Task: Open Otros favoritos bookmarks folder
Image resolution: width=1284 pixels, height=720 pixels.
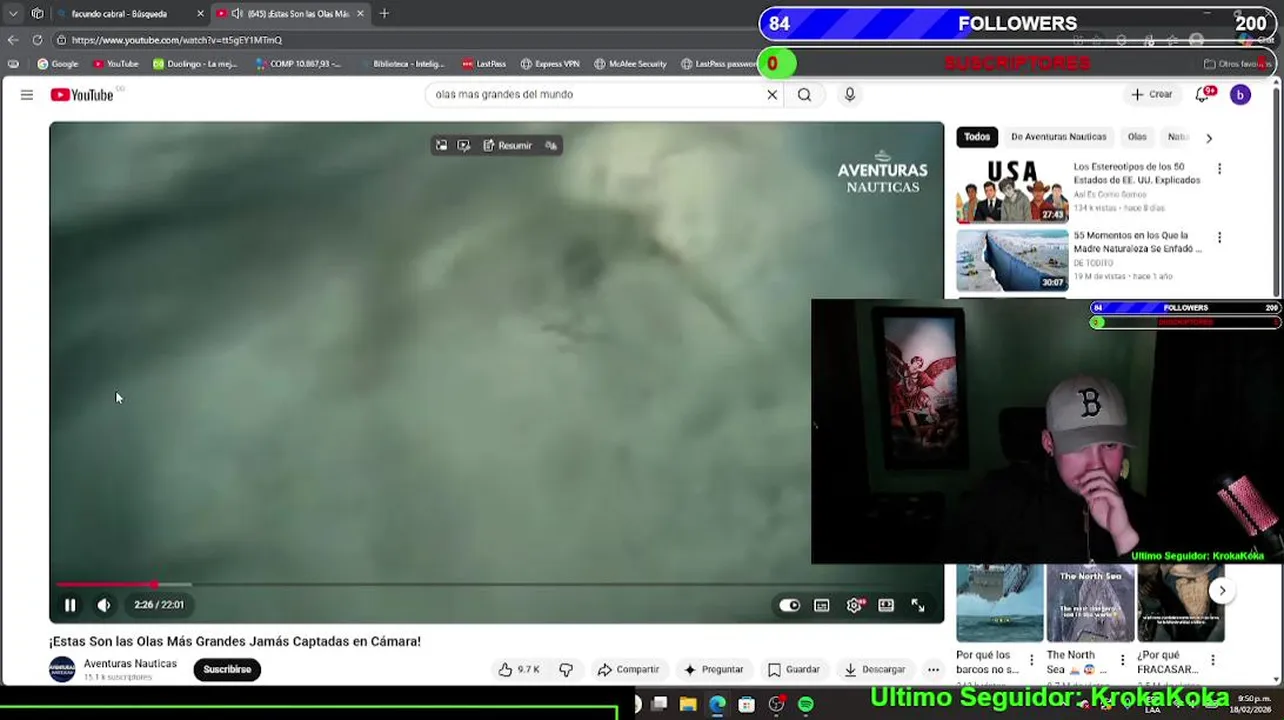Action: pyautogui.click(x=1236, y=64)
